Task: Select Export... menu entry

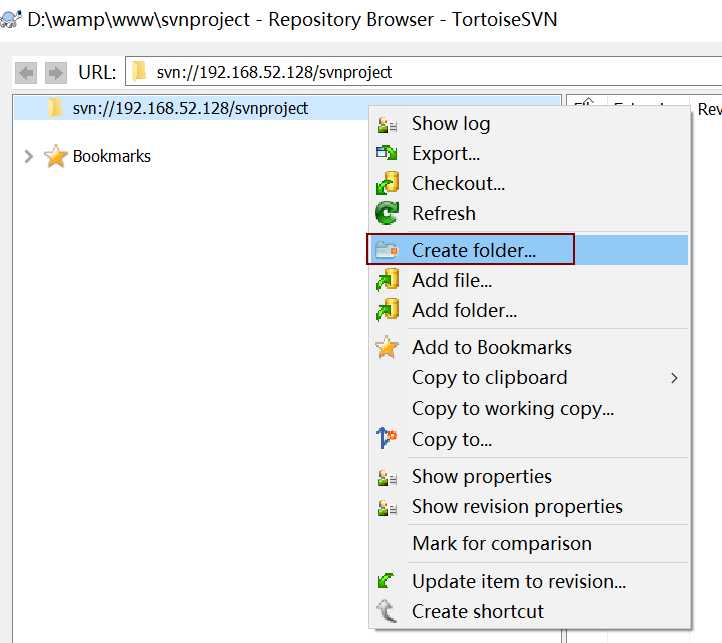Action: (529, 153)
